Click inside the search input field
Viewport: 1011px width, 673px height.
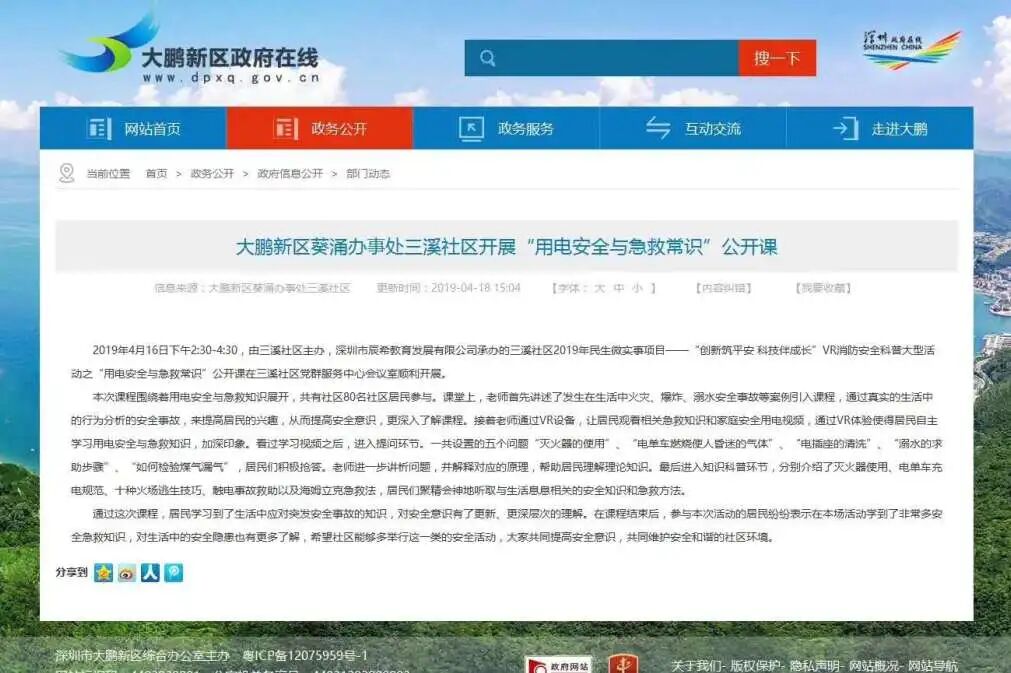(x=610, y=58)
